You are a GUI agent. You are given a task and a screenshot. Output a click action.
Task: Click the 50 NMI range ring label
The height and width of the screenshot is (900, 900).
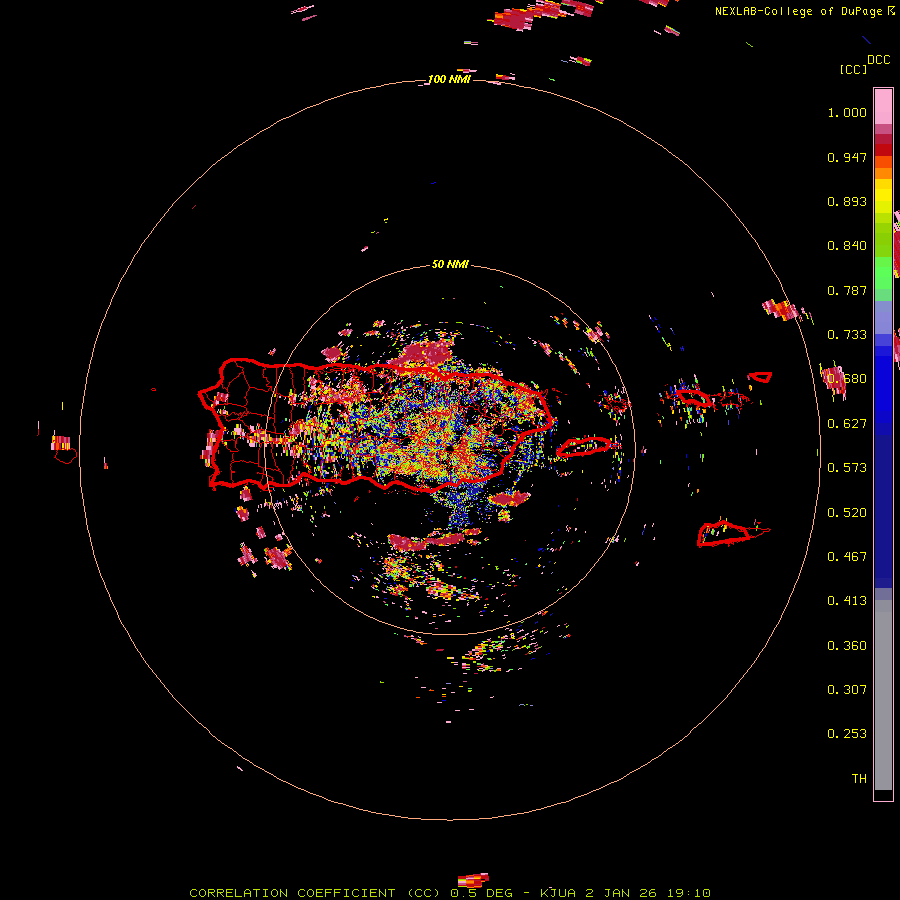click(x=450, y=265)
